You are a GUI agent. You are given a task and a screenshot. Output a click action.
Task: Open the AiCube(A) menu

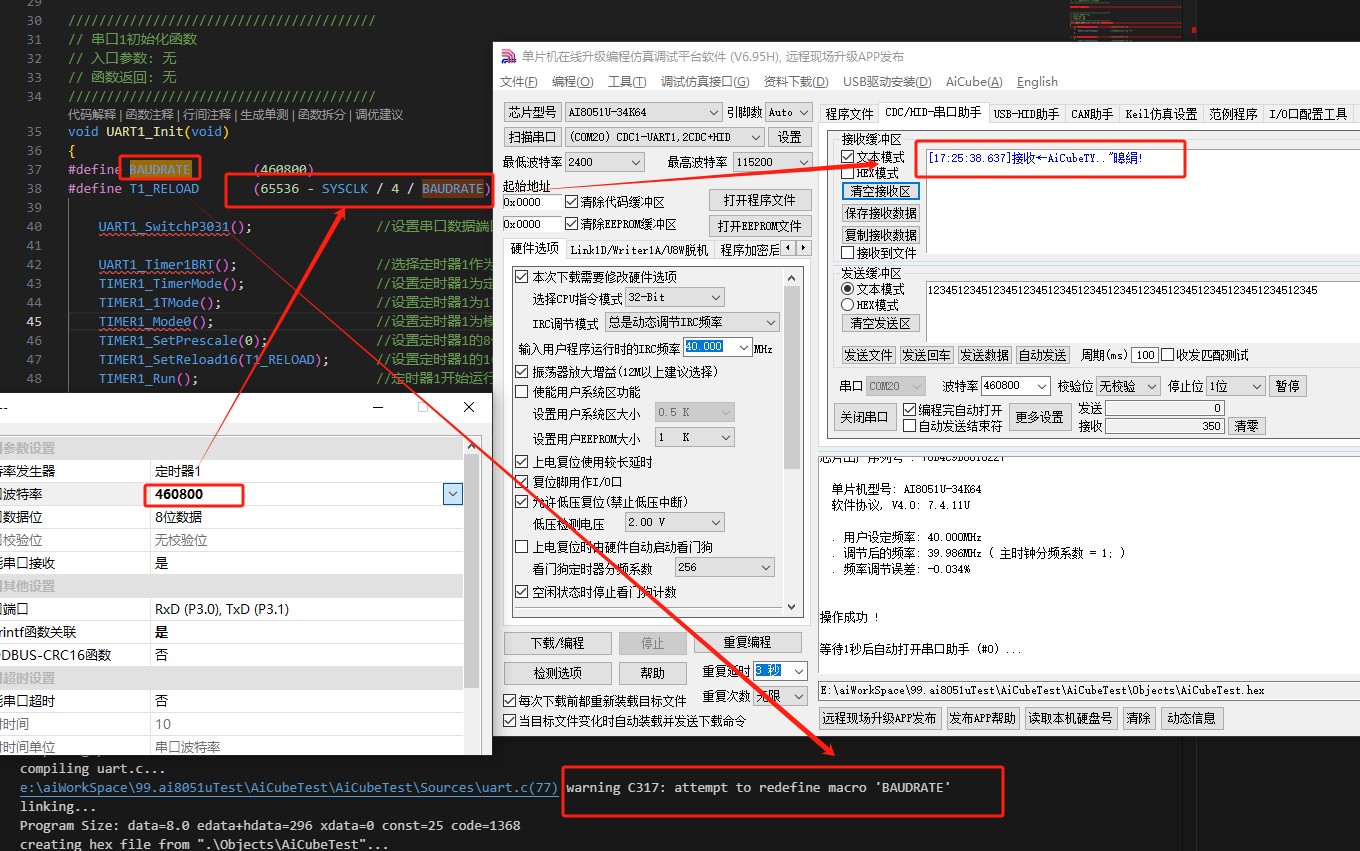(x=974, y=82)
